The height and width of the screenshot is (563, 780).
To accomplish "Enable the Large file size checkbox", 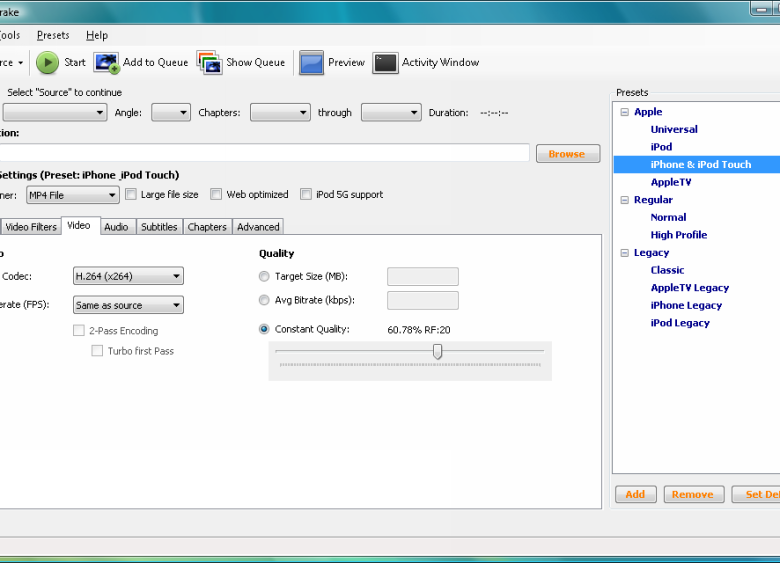I will pyautogui.click(x=130, y=195).
